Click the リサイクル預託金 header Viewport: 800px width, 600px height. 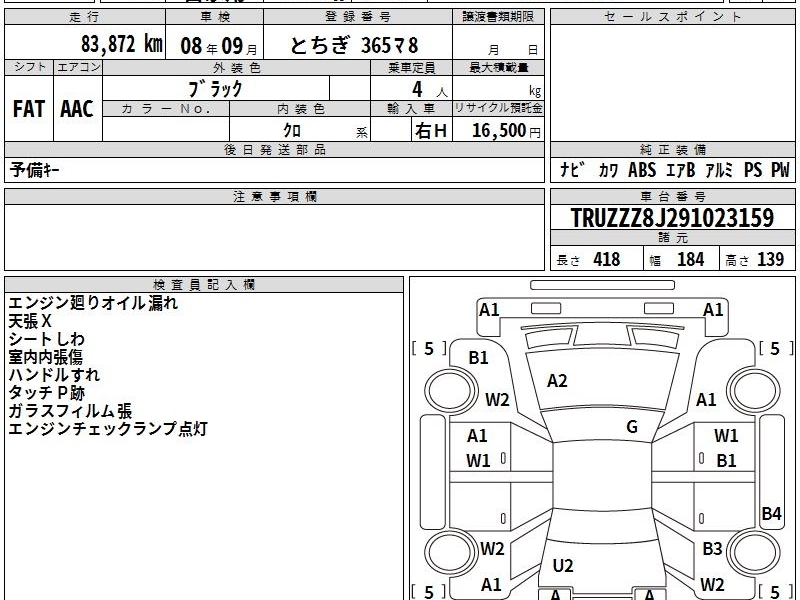click(498, 108)
